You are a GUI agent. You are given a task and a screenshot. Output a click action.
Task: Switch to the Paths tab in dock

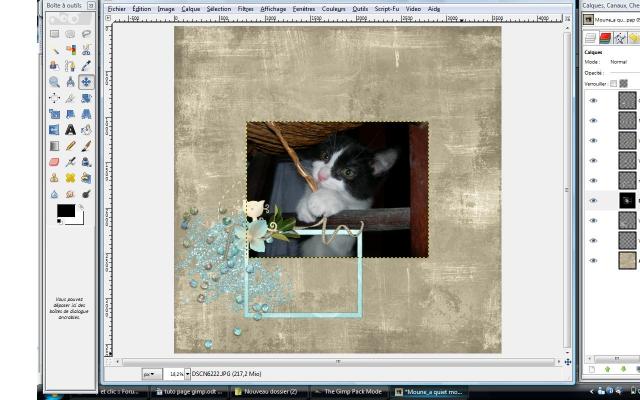620,38
